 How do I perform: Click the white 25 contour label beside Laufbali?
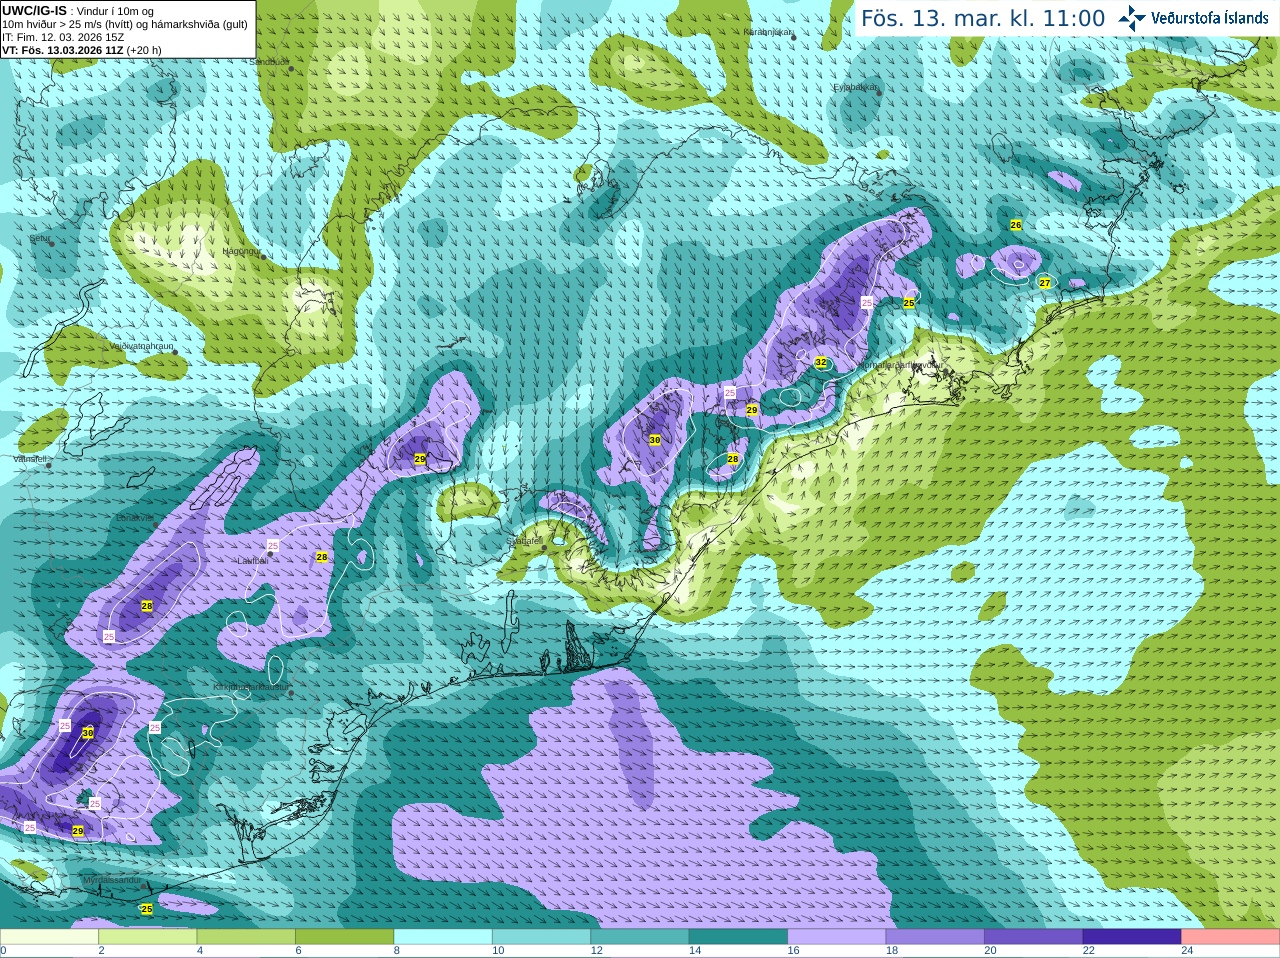click(x=273, y=545)
